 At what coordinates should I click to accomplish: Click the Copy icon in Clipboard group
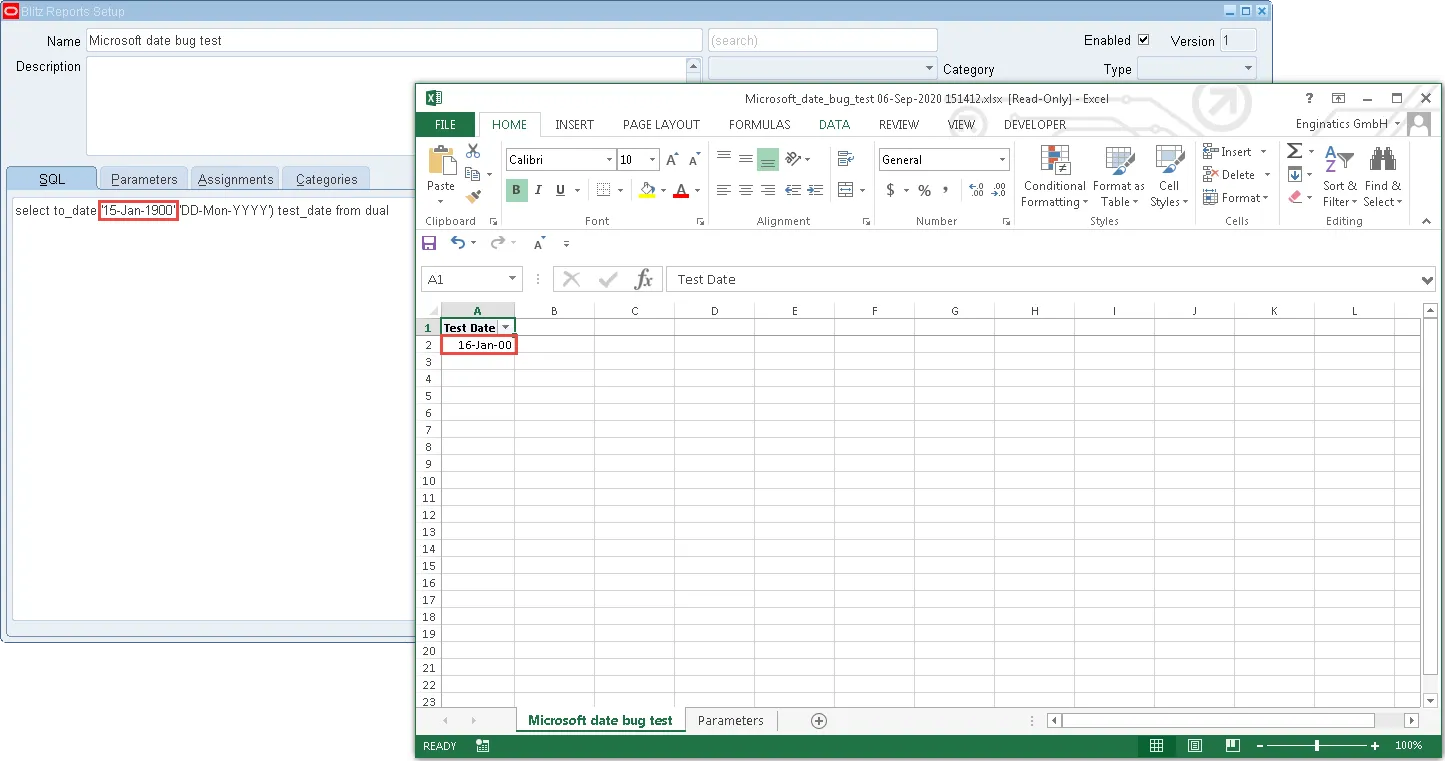pos(473,174)
